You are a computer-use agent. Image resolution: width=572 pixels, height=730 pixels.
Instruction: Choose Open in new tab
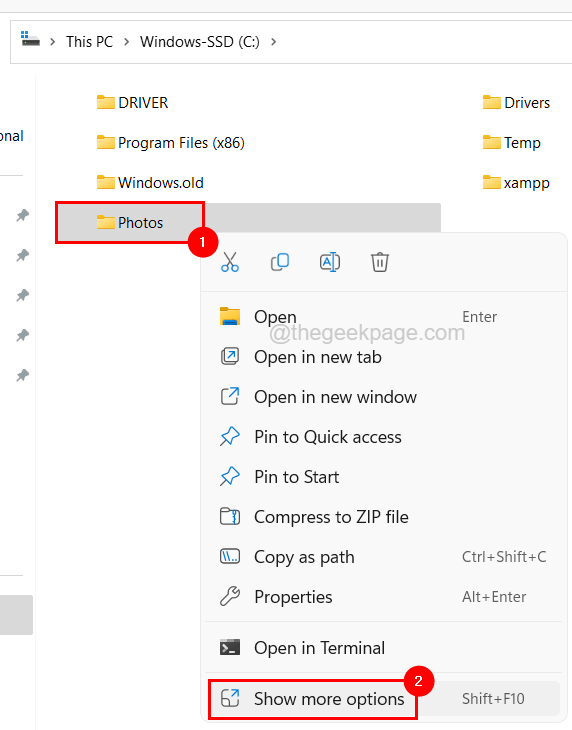[x=382, y=357]
